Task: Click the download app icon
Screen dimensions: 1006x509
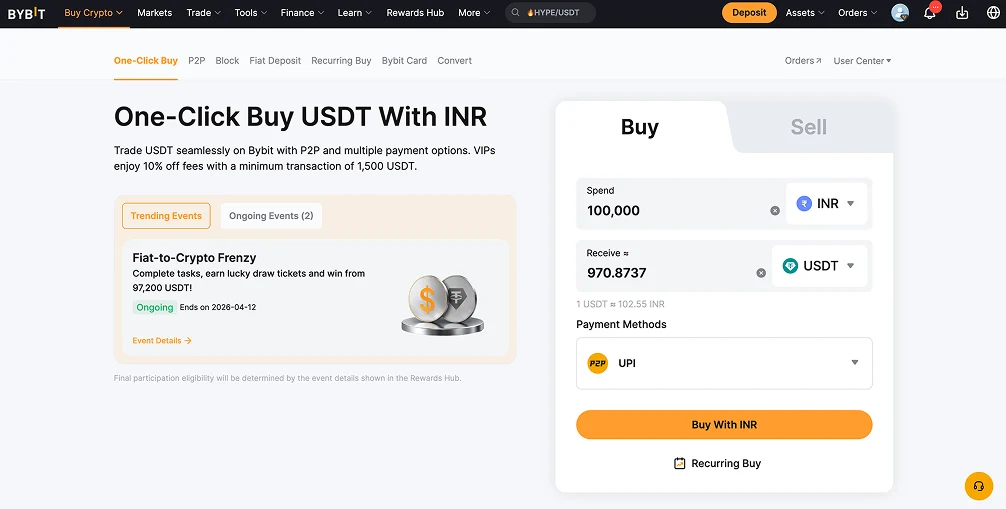Action: [x=962, y=13]
